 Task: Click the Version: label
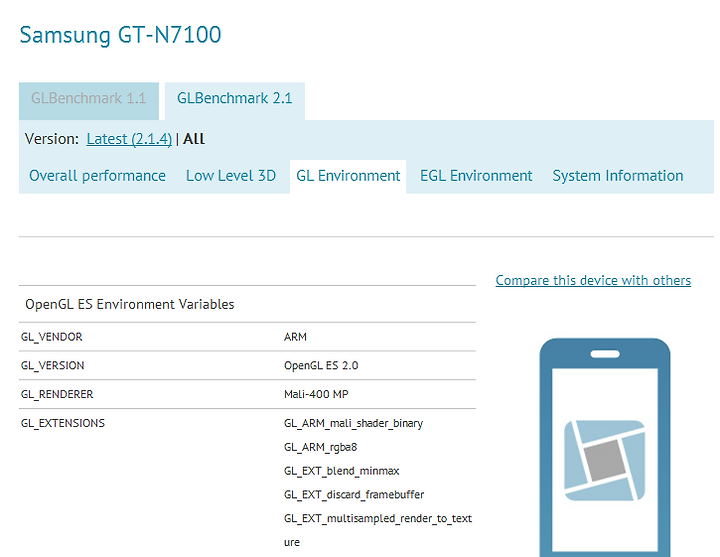52,139
